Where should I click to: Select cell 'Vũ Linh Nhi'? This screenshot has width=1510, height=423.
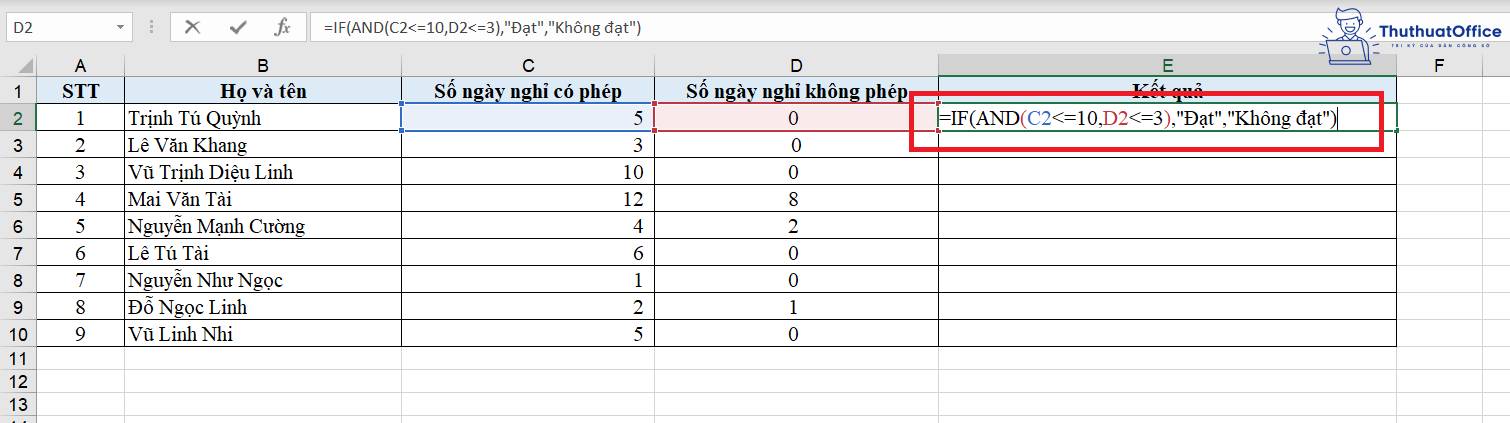tap(263, 334)
